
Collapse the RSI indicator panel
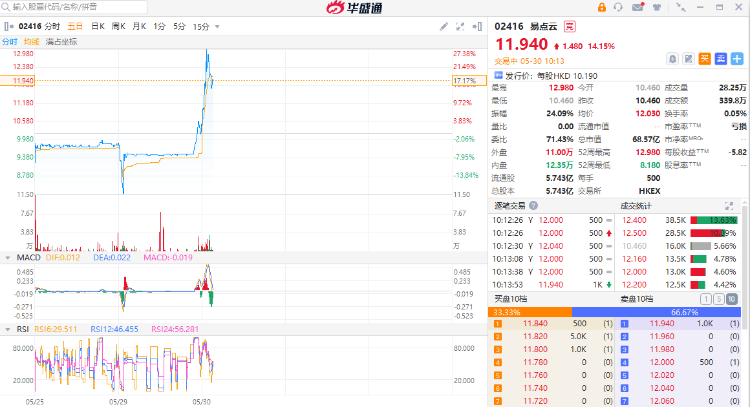click(8, 330)
